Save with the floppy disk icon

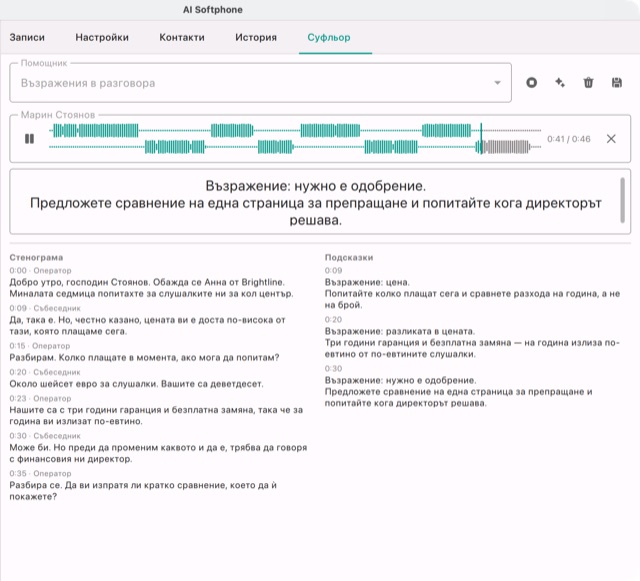pos(617,83)
